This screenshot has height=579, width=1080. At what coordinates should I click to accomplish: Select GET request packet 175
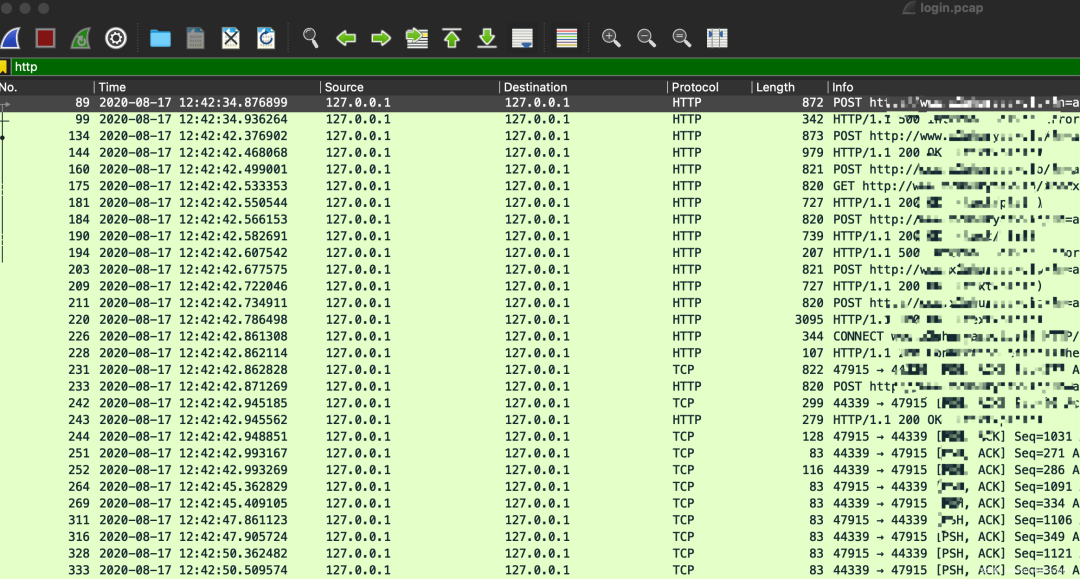(540, 186)
